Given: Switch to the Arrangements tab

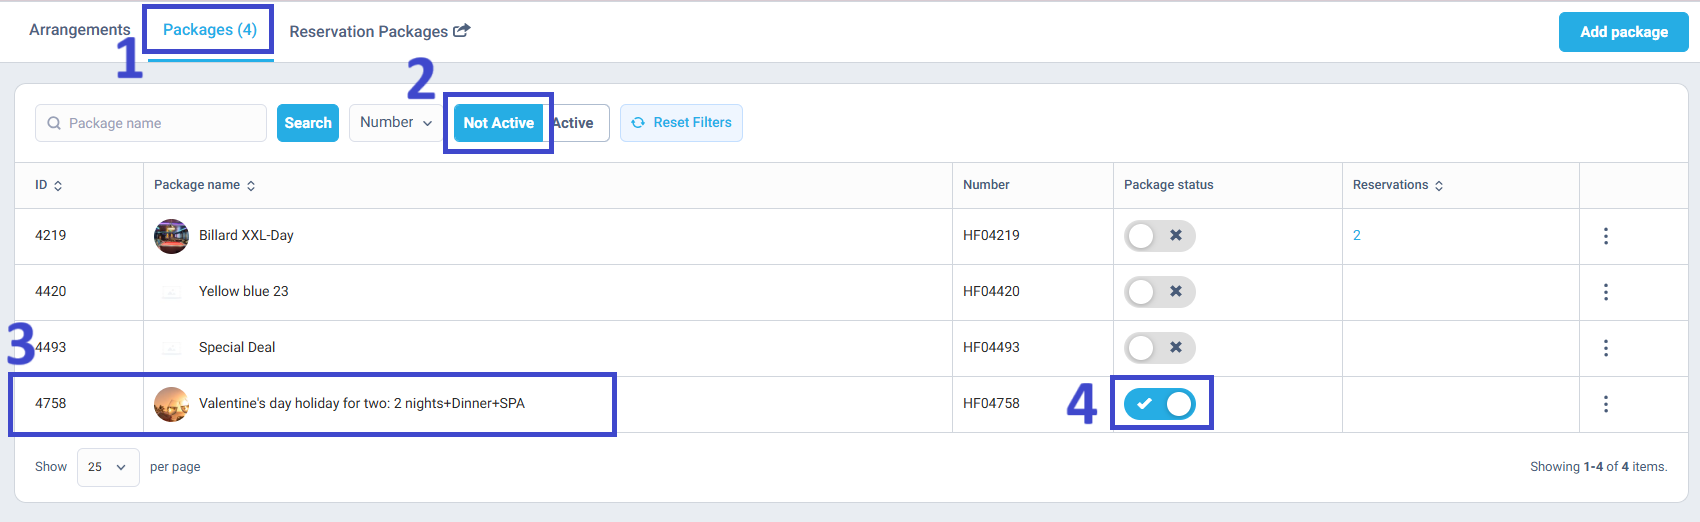Looking at the screenshot, I should [80, 30].
